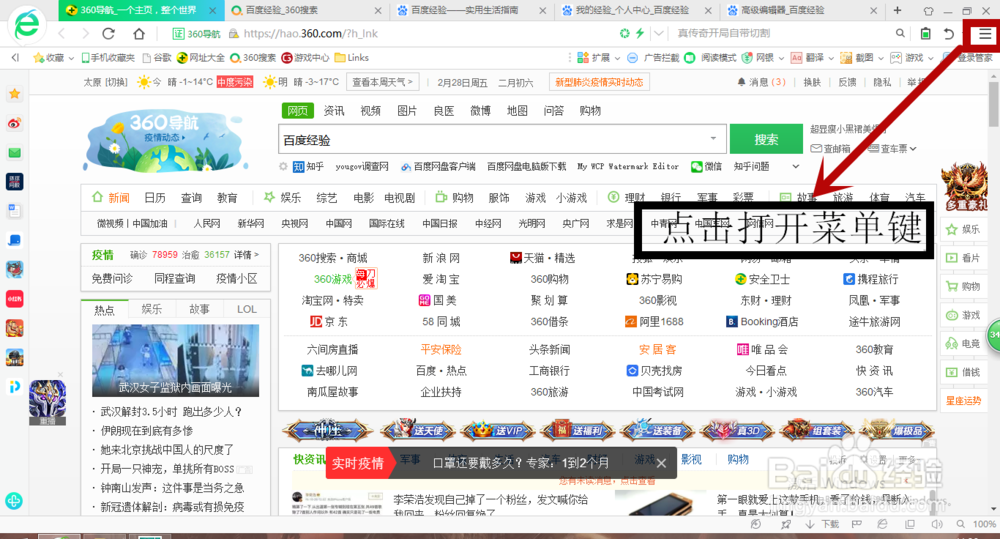Switch to 娱乐 tab in hot news panel

152,309
